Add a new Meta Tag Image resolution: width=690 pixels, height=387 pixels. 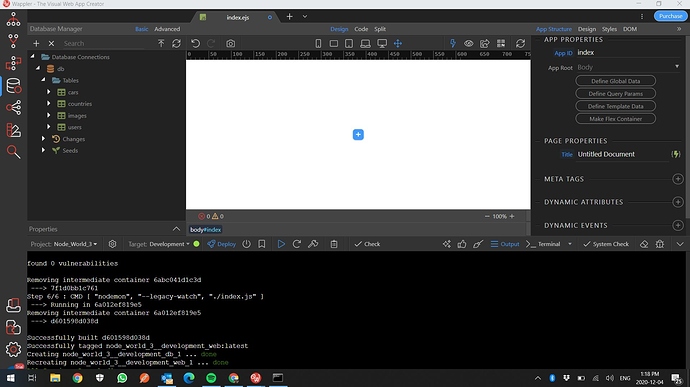678,179
